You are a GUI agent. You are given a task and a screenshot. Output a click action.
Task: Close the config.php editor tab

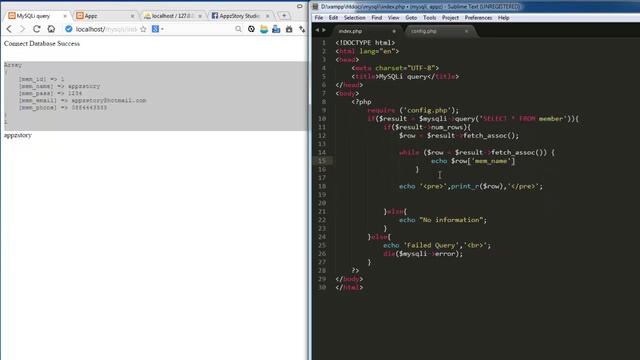467,31
